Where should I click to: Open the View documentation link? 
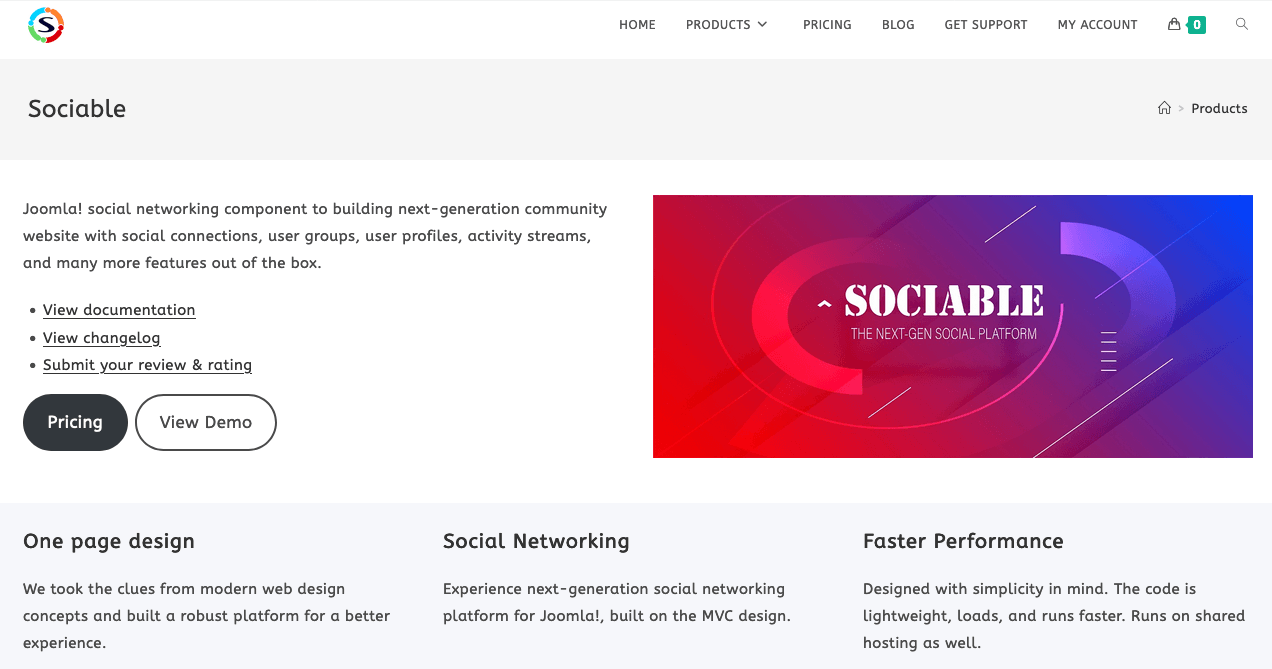(119, 310)
